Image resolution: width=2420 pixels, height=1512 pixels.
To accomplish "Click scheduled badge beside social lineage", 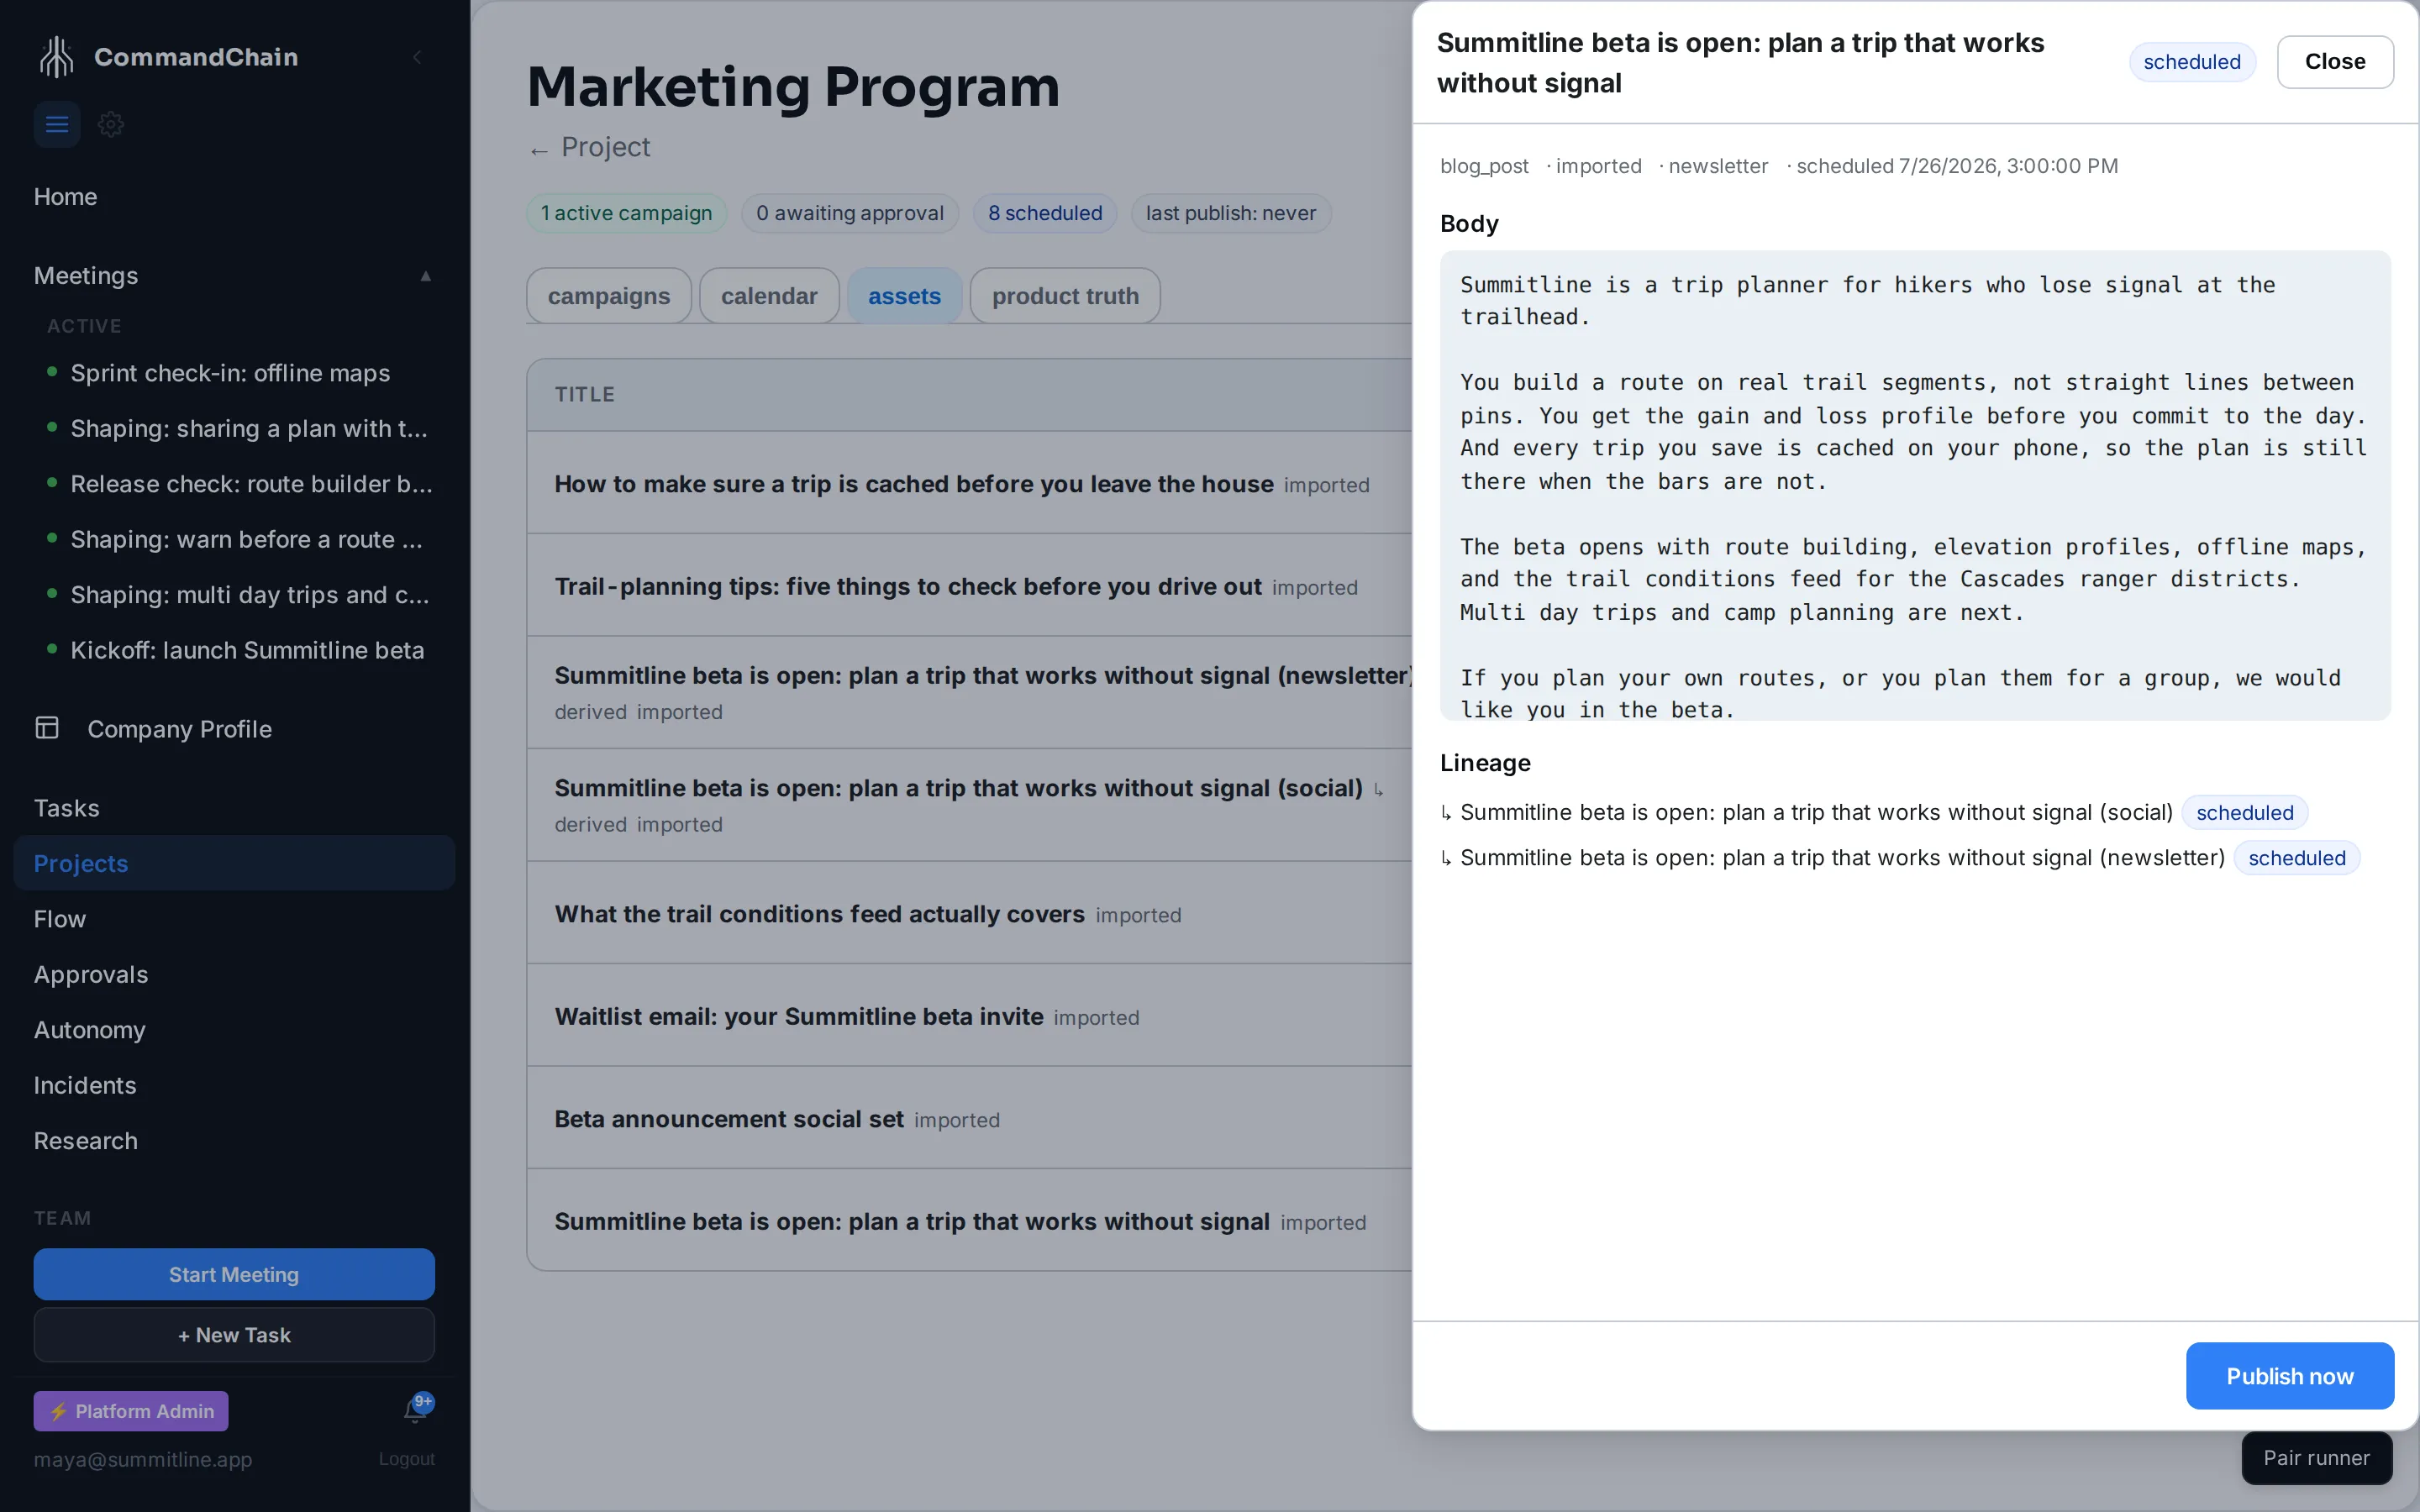I will pyautogui.click(x=2244, y=812).
